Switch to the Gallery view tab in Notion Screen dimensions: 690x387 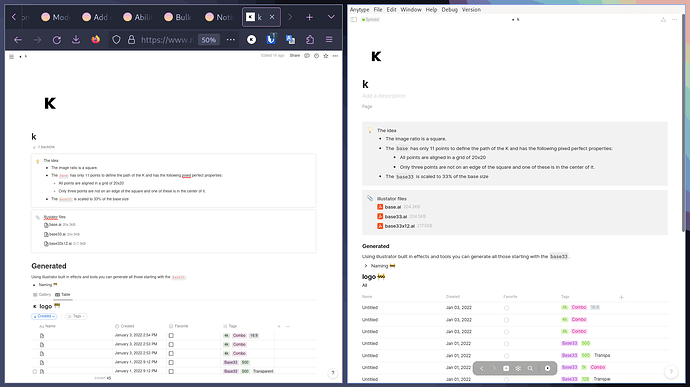tap(42, 295)
